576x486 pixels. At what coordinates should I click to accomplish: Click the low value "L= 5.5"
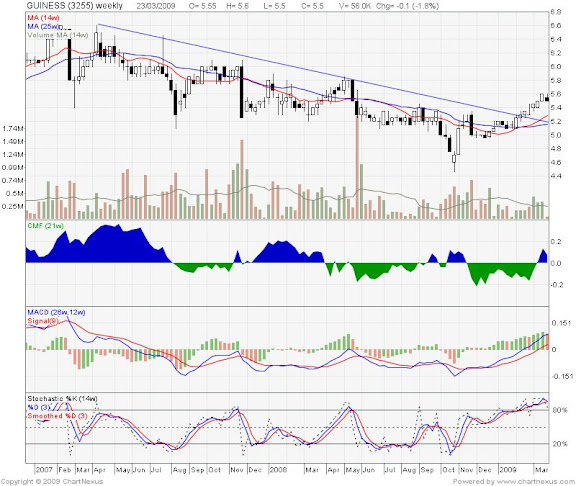click(274, 6)
